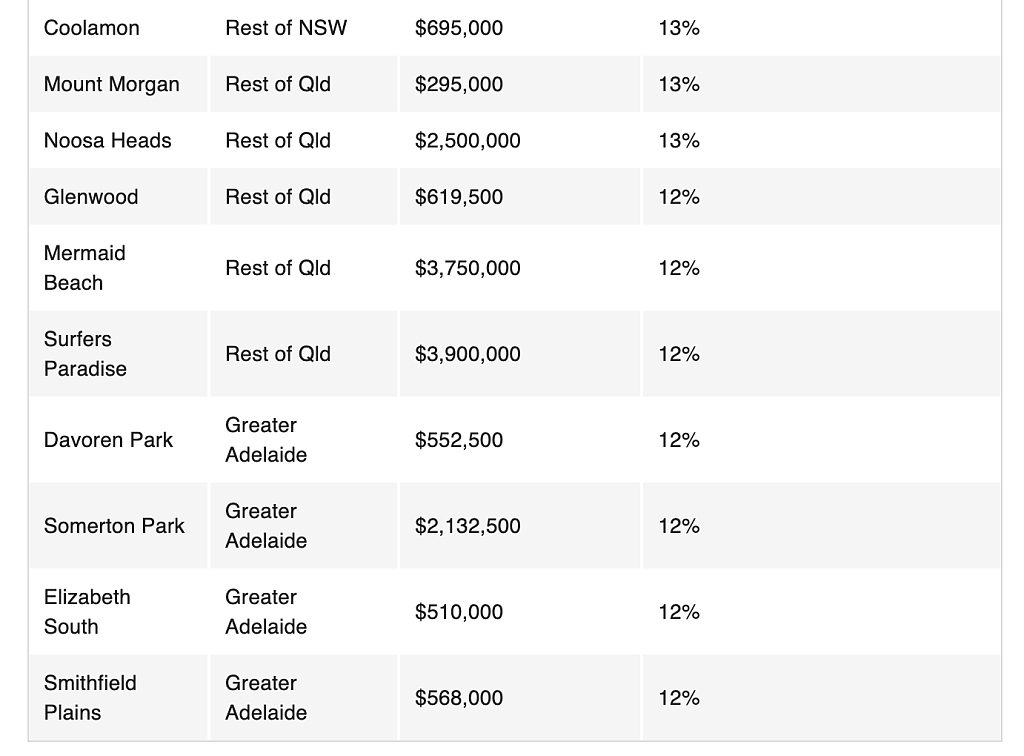Click the $295,000 Mount Morgan price
Screen dimensions: 1024x756
point(459,84)
